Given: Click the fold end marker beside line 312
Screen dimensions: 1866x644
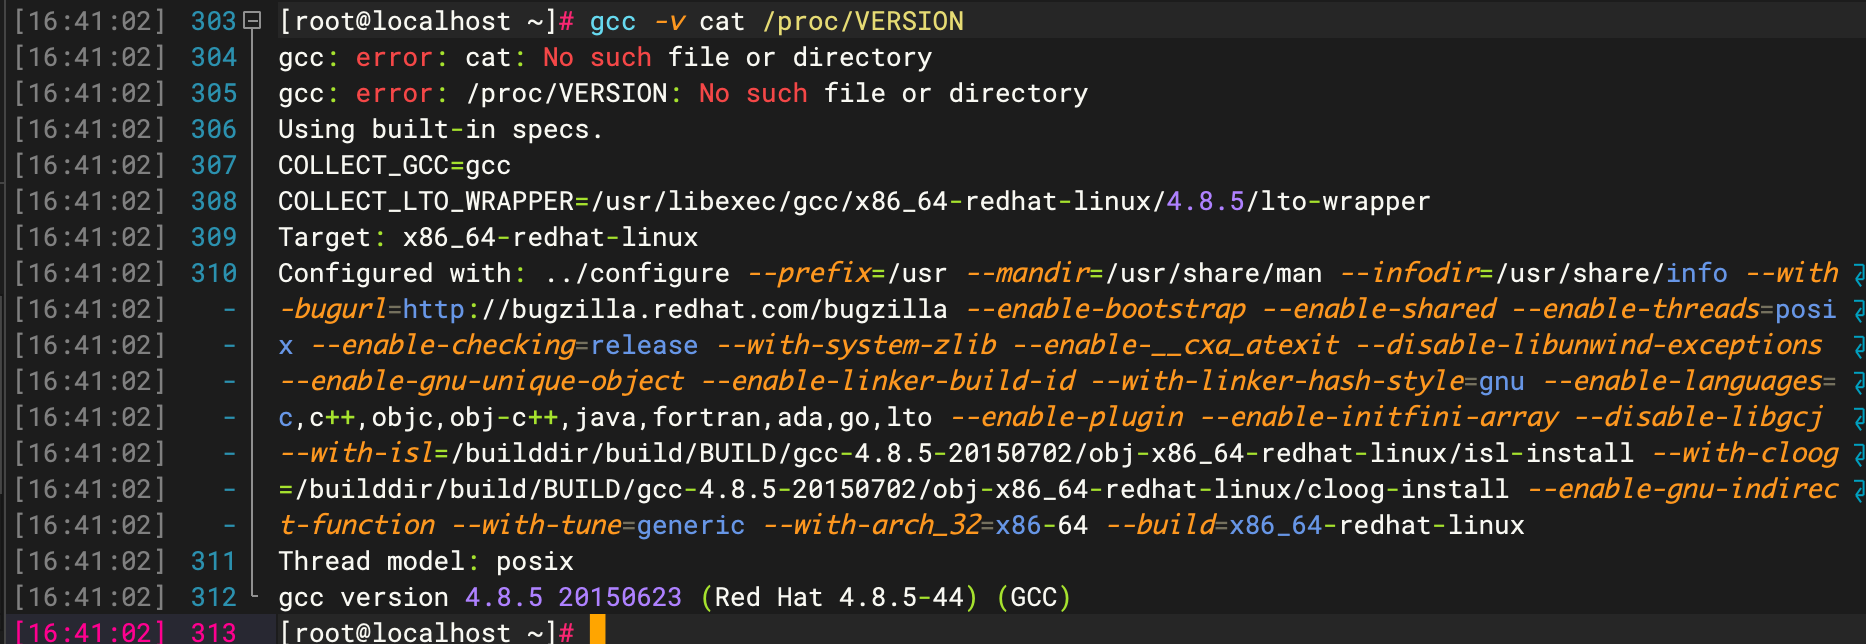Looking at the screenshot, I should tap(253, 595).
